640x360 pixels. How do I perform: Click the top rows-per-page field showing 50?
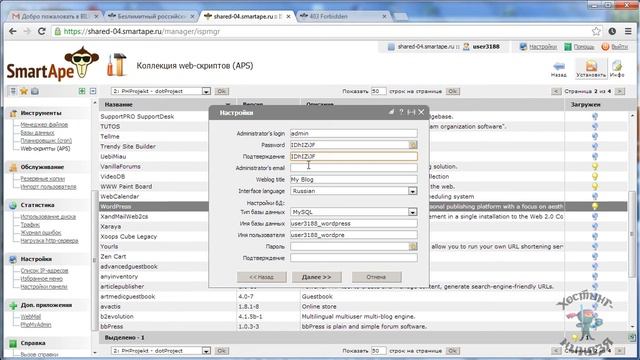(378, 91)
